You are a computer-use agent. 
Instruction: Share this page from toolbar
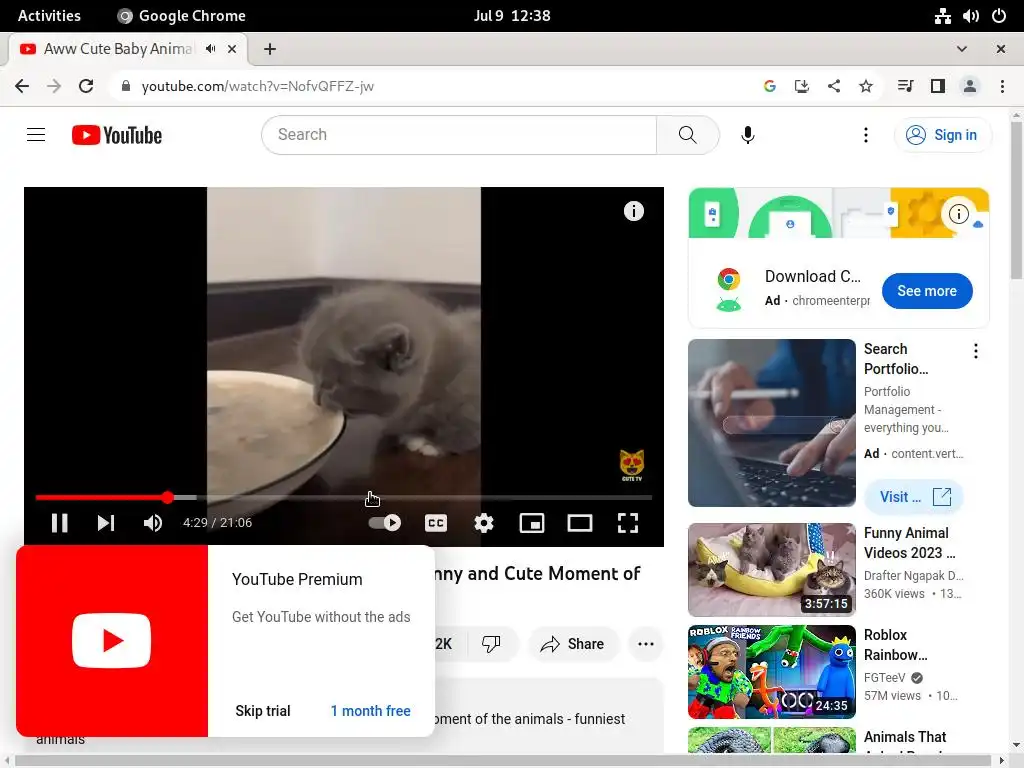[x=833, y=86]
